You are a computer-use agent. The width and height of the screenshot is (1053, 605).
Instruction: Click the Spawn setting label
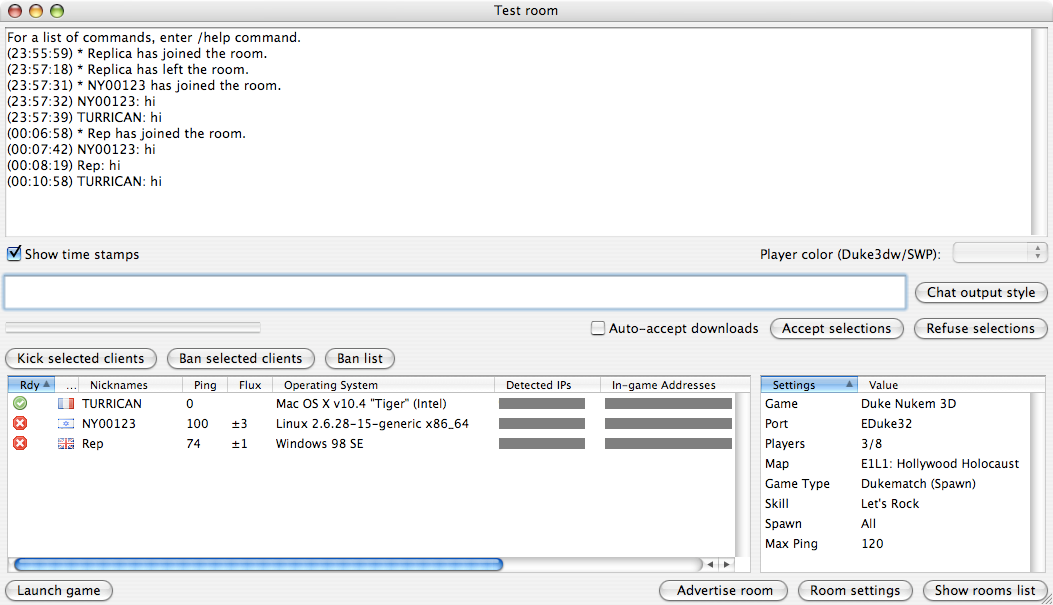pyautogui.click(x=783, y=524)
